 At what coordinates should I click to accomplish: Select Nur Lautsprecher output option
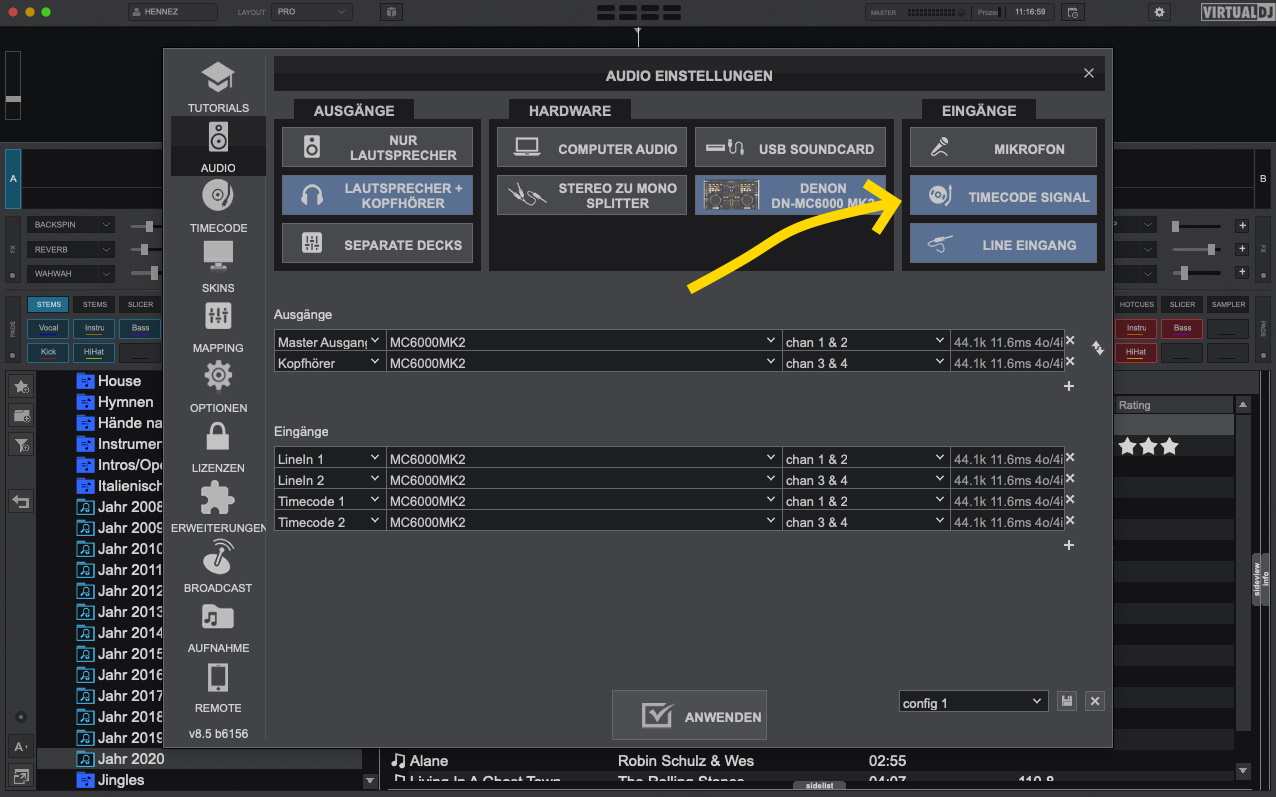click(377, 148)
